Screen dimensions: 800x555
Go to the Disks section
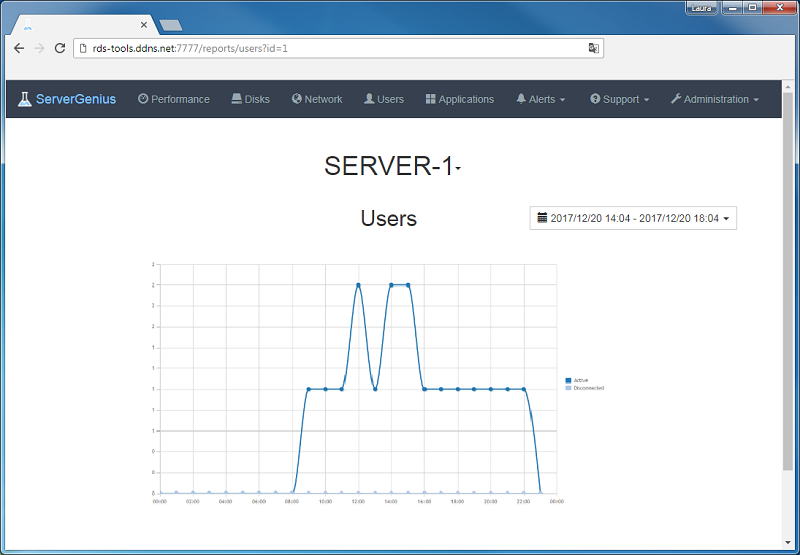pos(250,99)
